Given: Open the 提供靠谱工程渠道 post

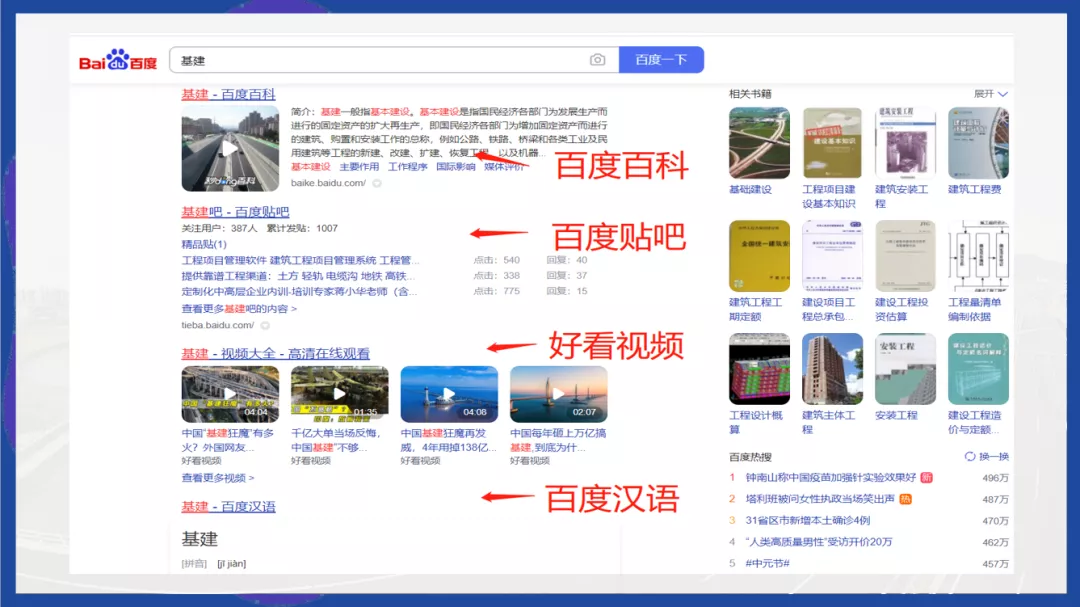Looking at the screenshot, I should click(298, 276).
